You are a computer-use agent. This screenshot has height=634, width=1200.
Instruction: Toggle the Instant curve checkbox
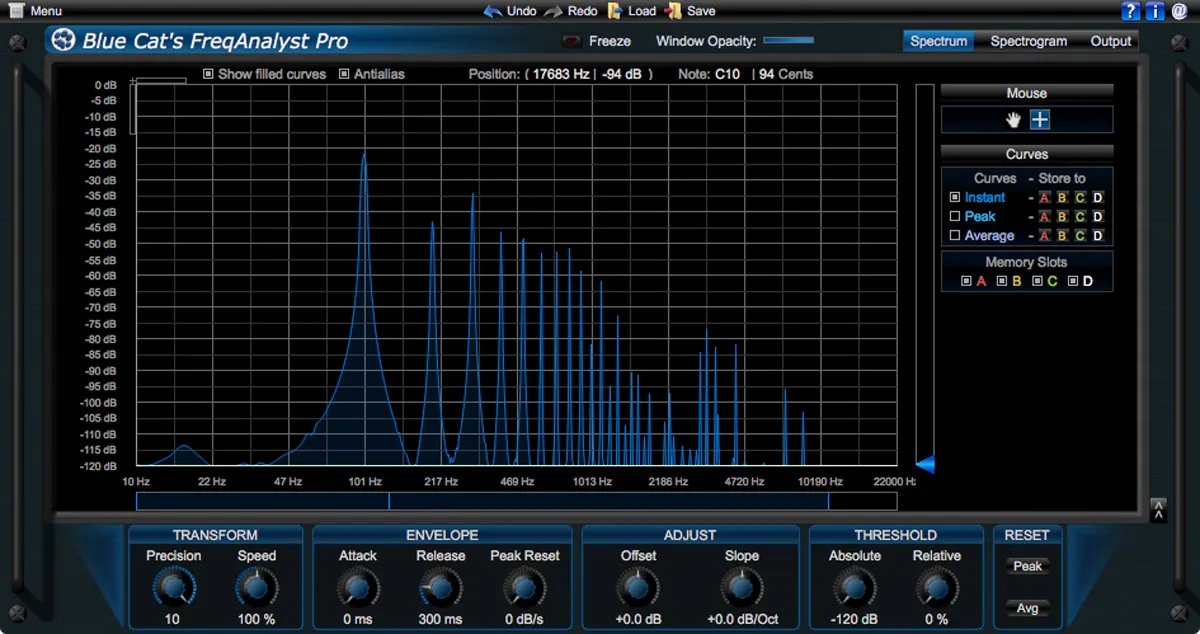click(955, 198)
